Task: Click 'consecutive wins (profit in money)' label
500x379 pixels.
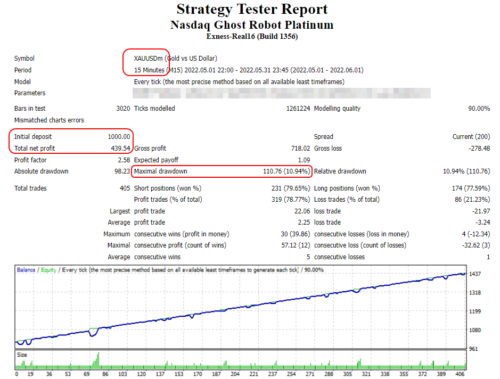Action: pos(182,234)
